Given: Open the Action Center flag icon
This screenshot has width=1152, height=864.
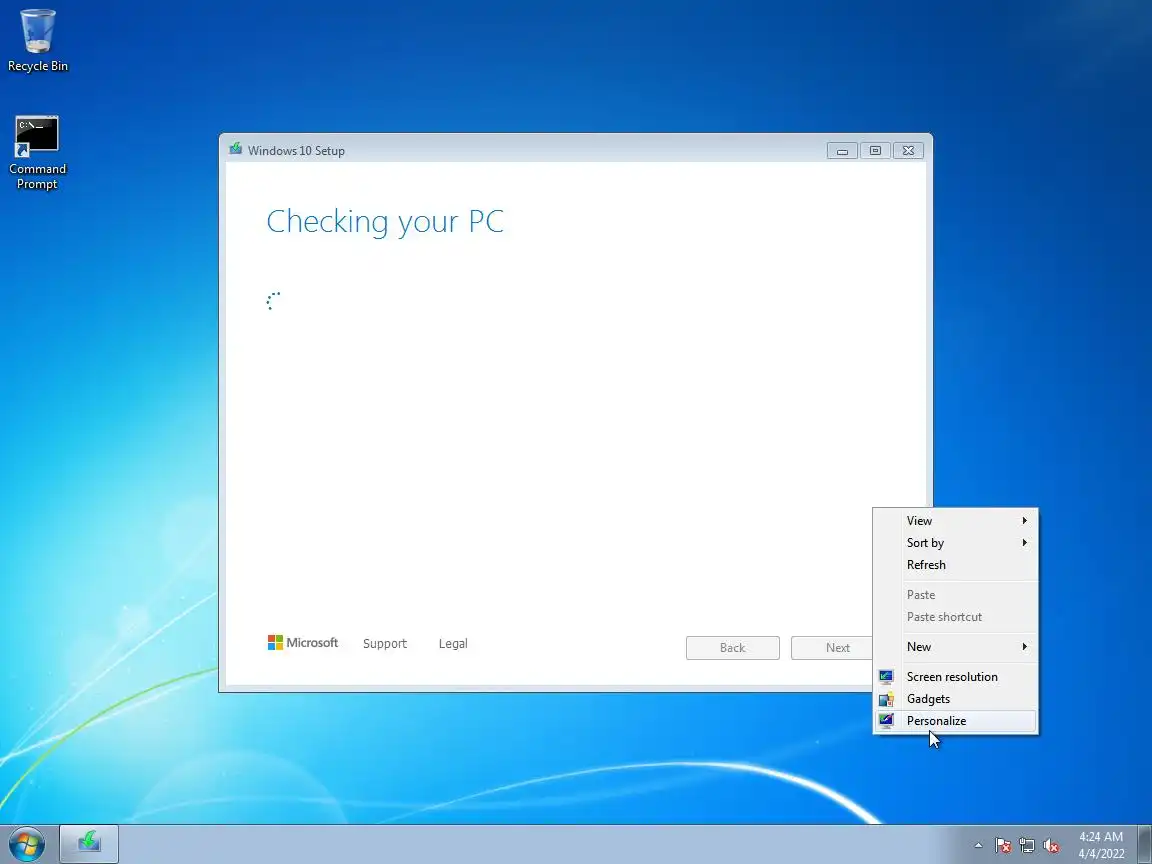Looking at the screenshot, I should (x=1003, y=846).
